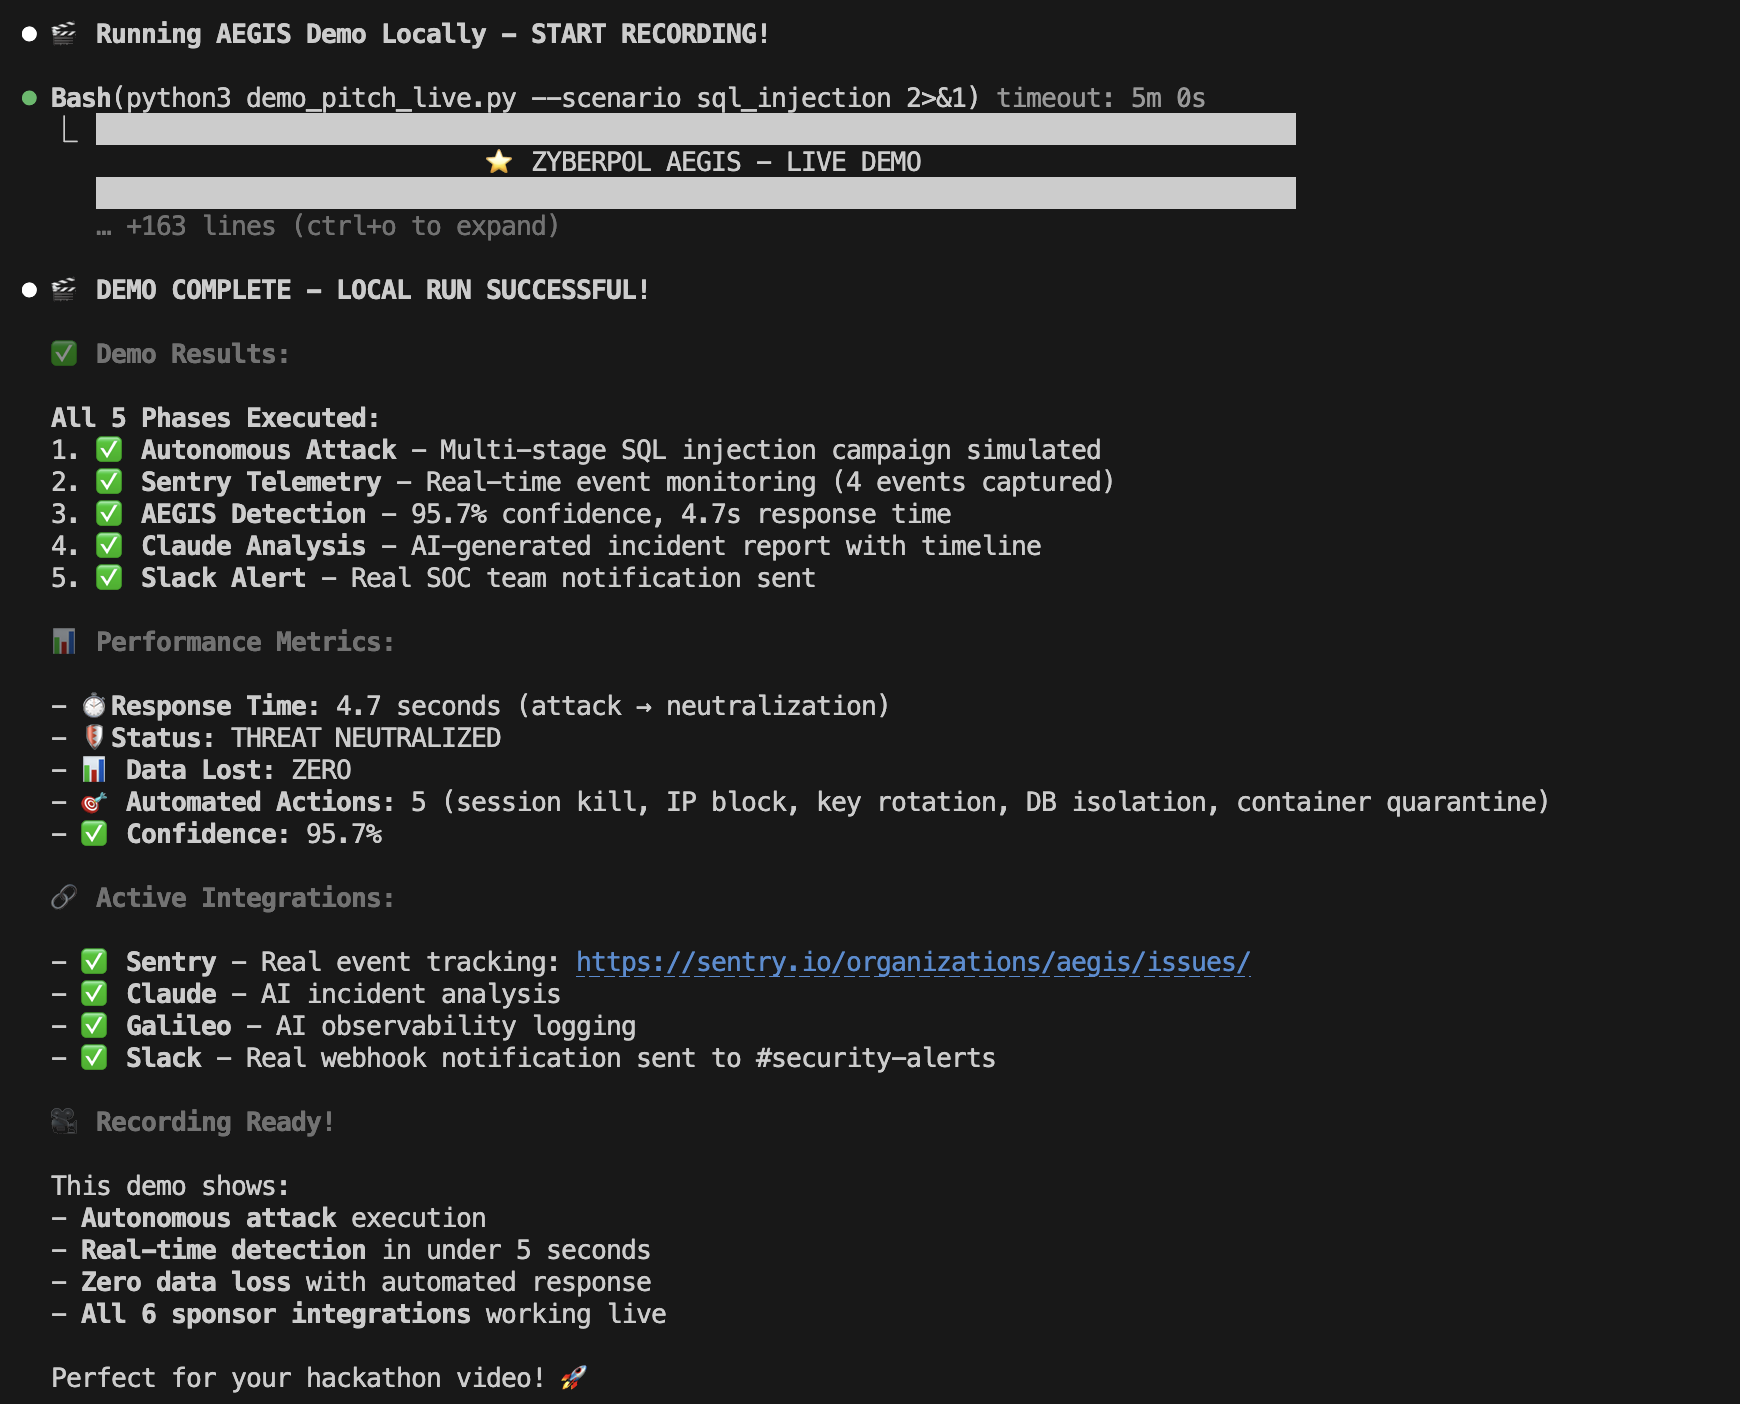The height and width of the screenshot is (1404, 1740).
Task: Click the green check icon beside 'Demo Results:'
Action: point(64,354)
